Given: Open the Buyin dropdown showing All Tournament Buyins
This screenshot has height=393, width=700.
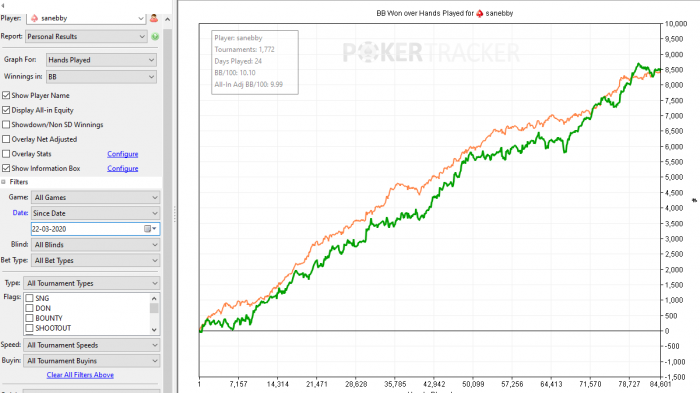Looking at the screenshot, I should click(x=92, y=361).
